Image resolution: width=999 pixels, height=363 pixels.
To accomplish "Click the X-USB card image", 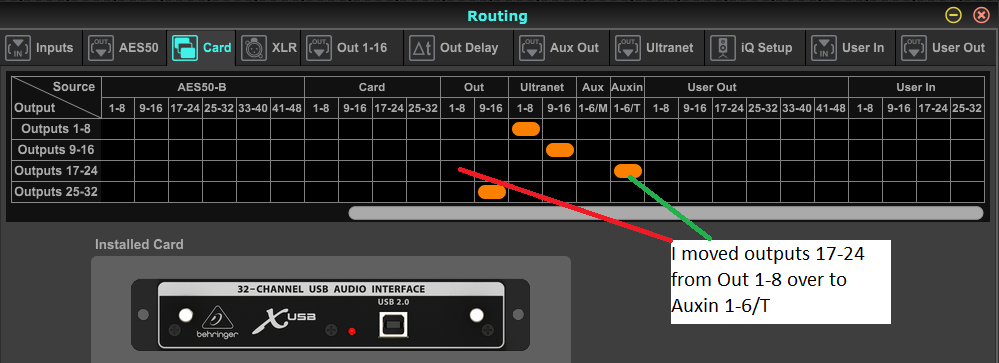I will (x=330, y=315).
